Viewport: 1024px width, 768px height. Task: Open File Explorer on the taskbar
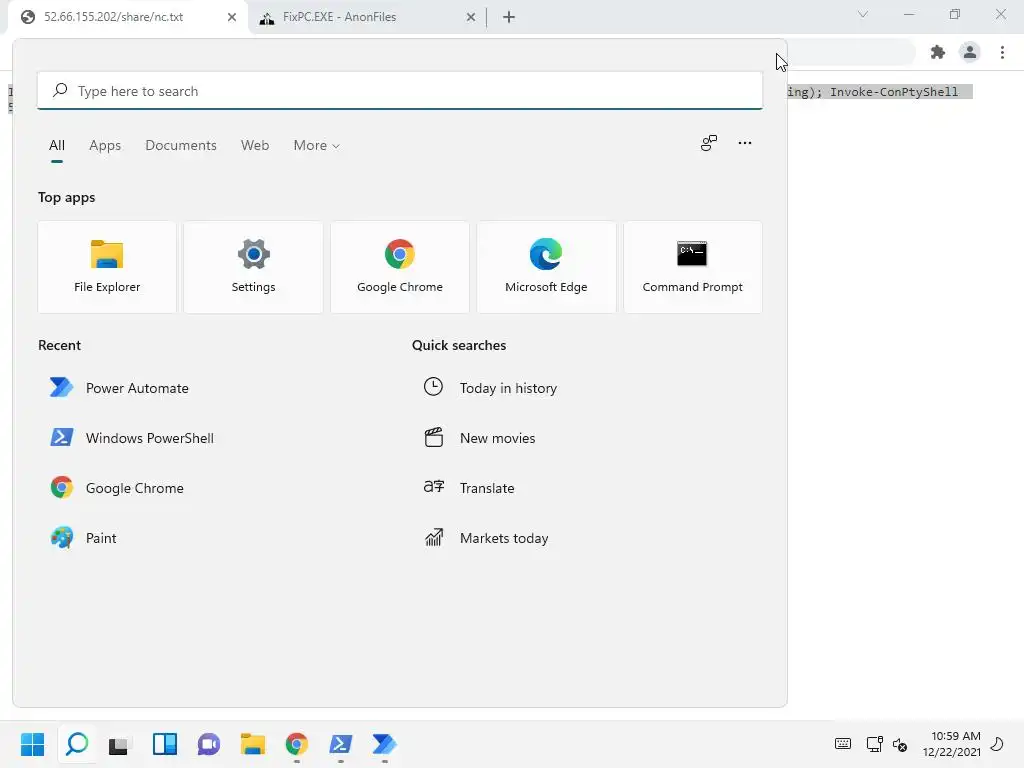point(253,744)
